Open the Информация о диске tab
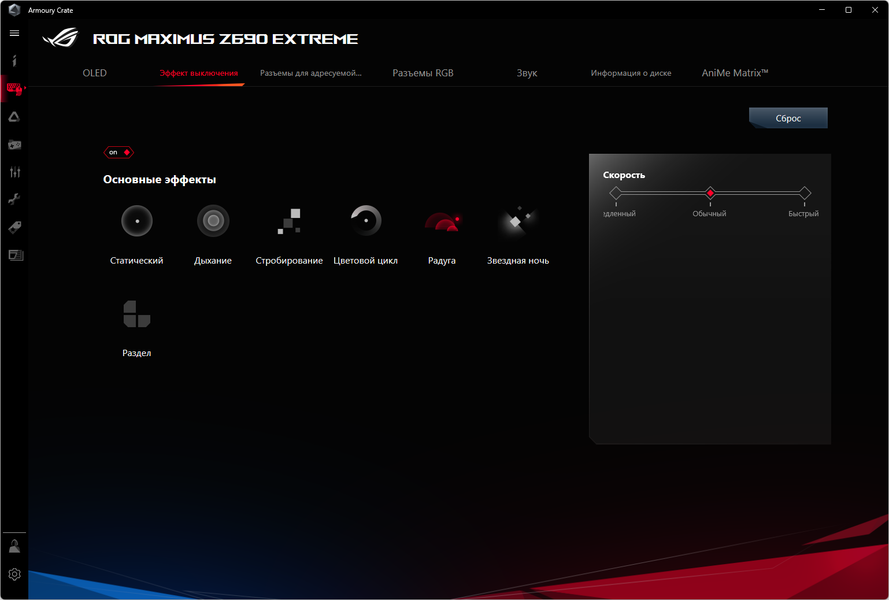This screenshot has width=889, height=600. (631, 73)
